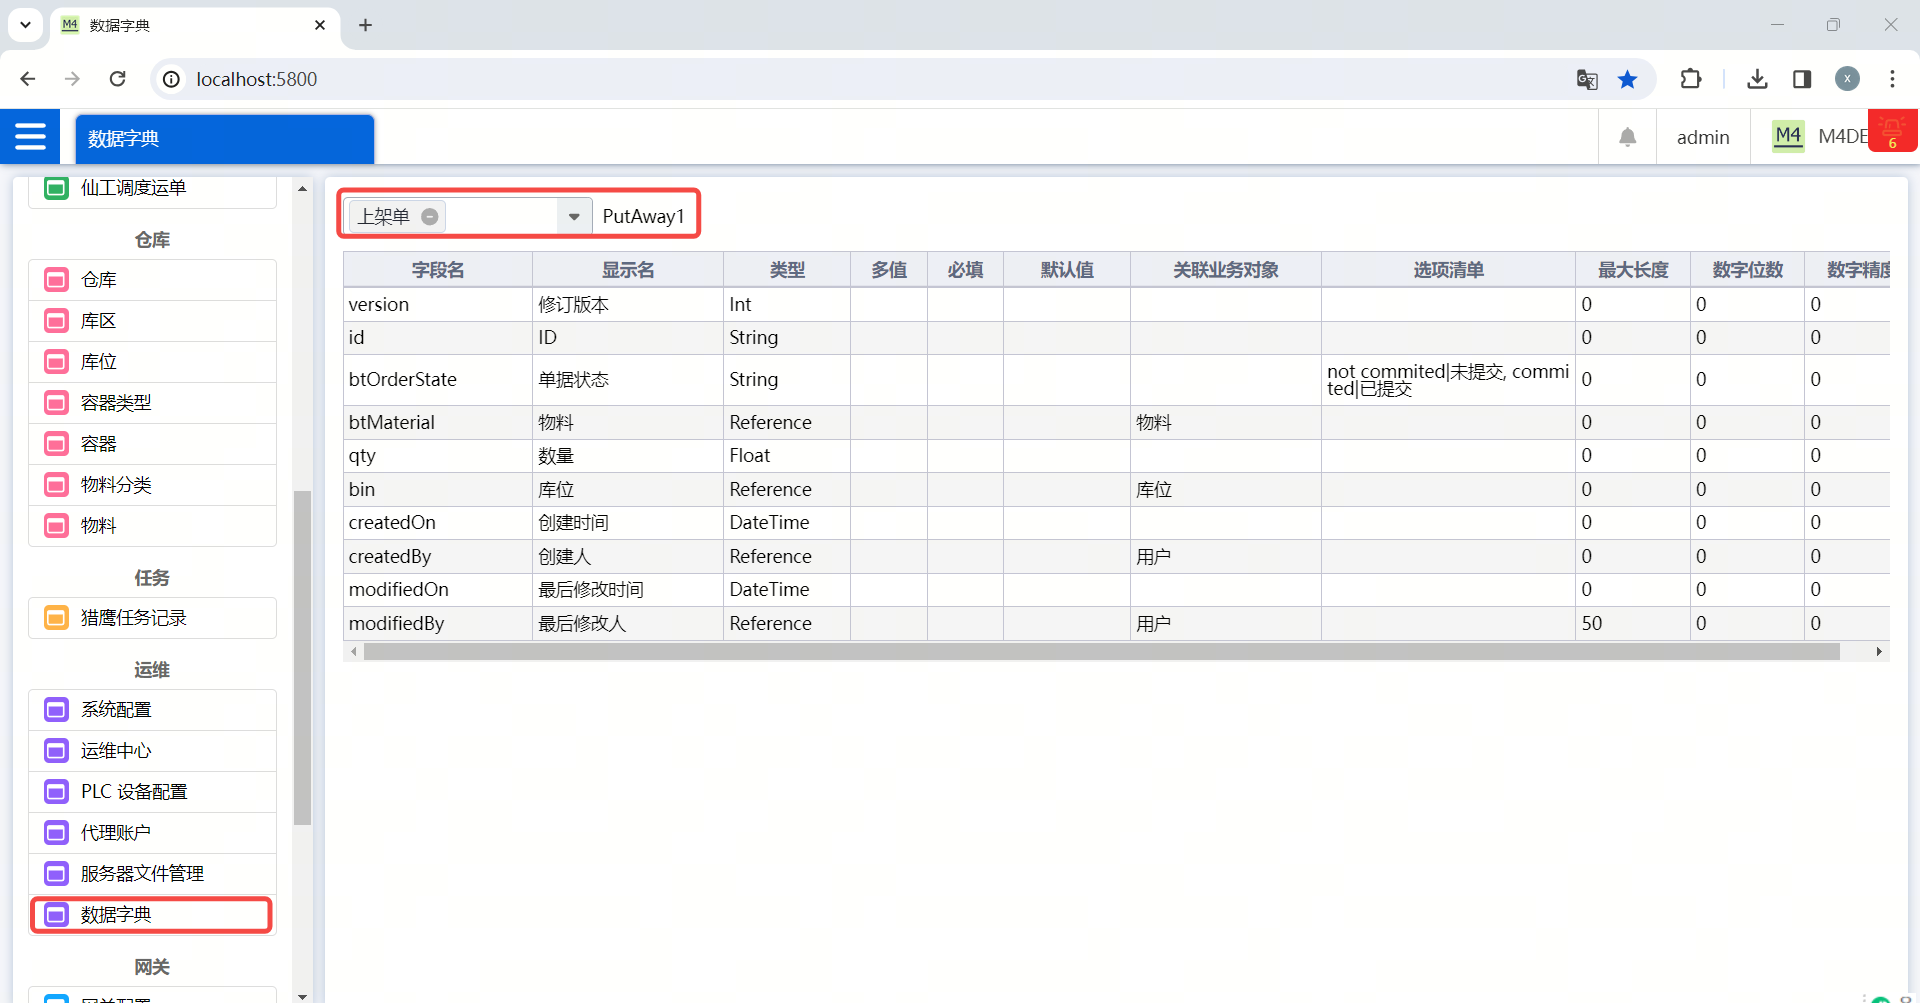Click sidebar scroll down arrow

302,996
